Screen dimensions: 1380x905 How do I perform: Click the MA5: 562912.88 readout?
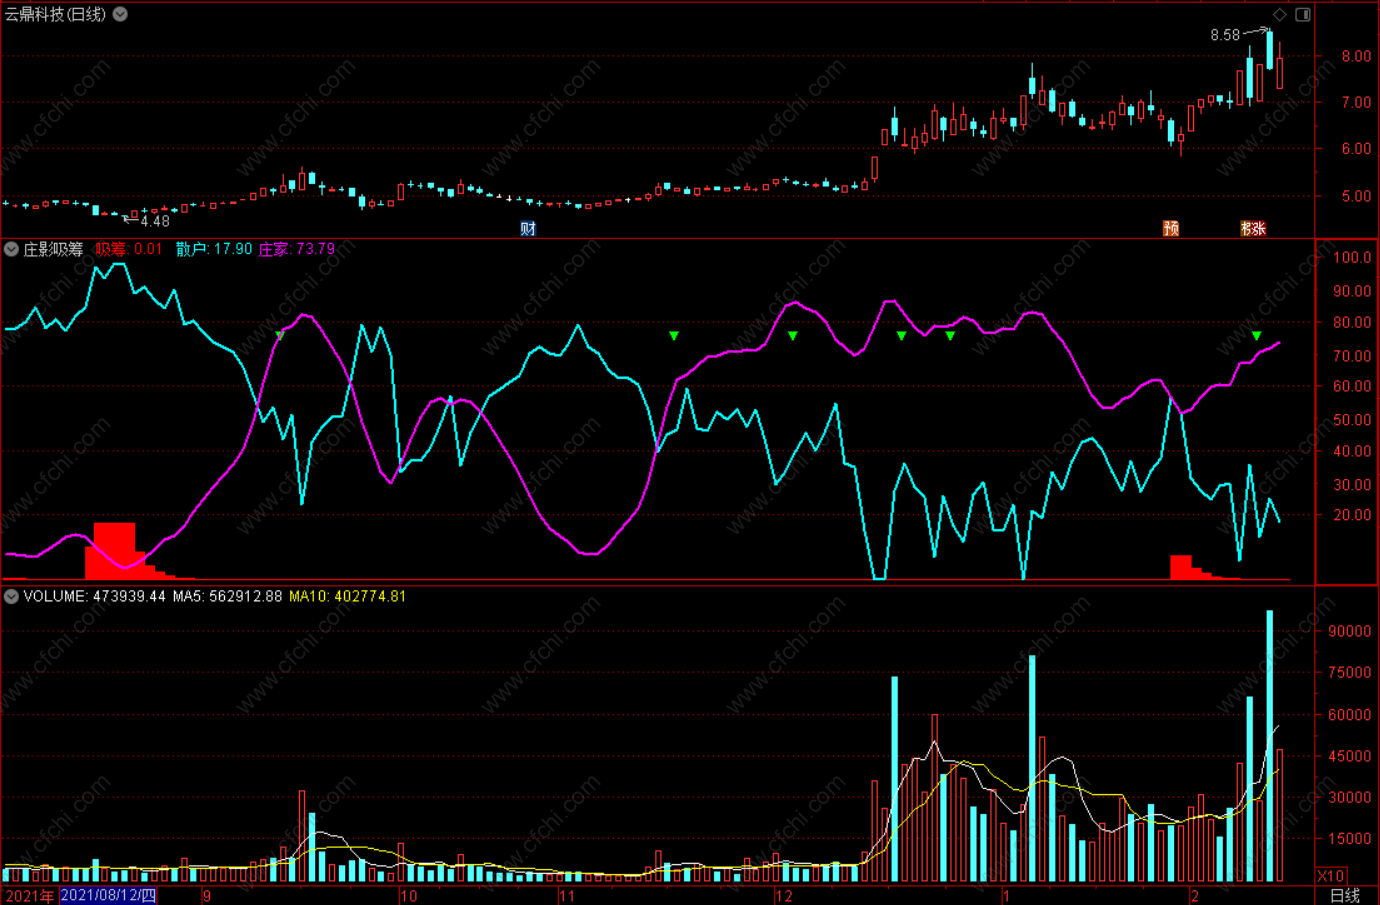pyautogui.click(x=227, y=596)
